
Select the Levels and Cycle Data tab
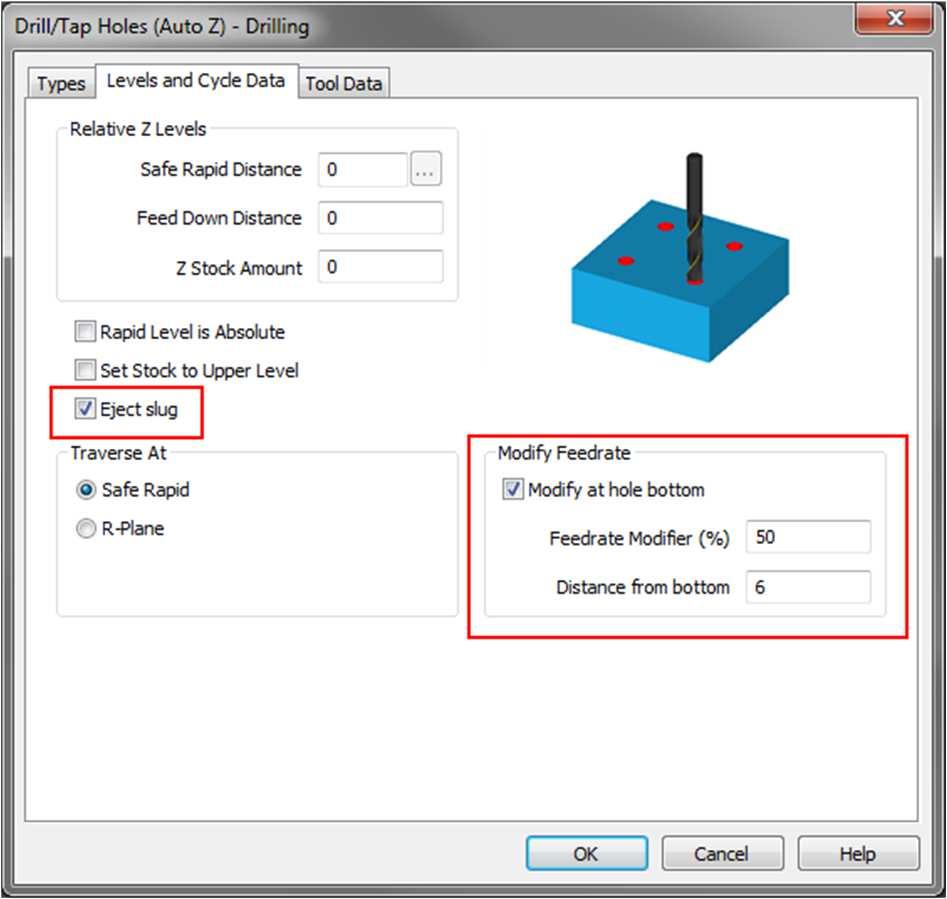196,80
